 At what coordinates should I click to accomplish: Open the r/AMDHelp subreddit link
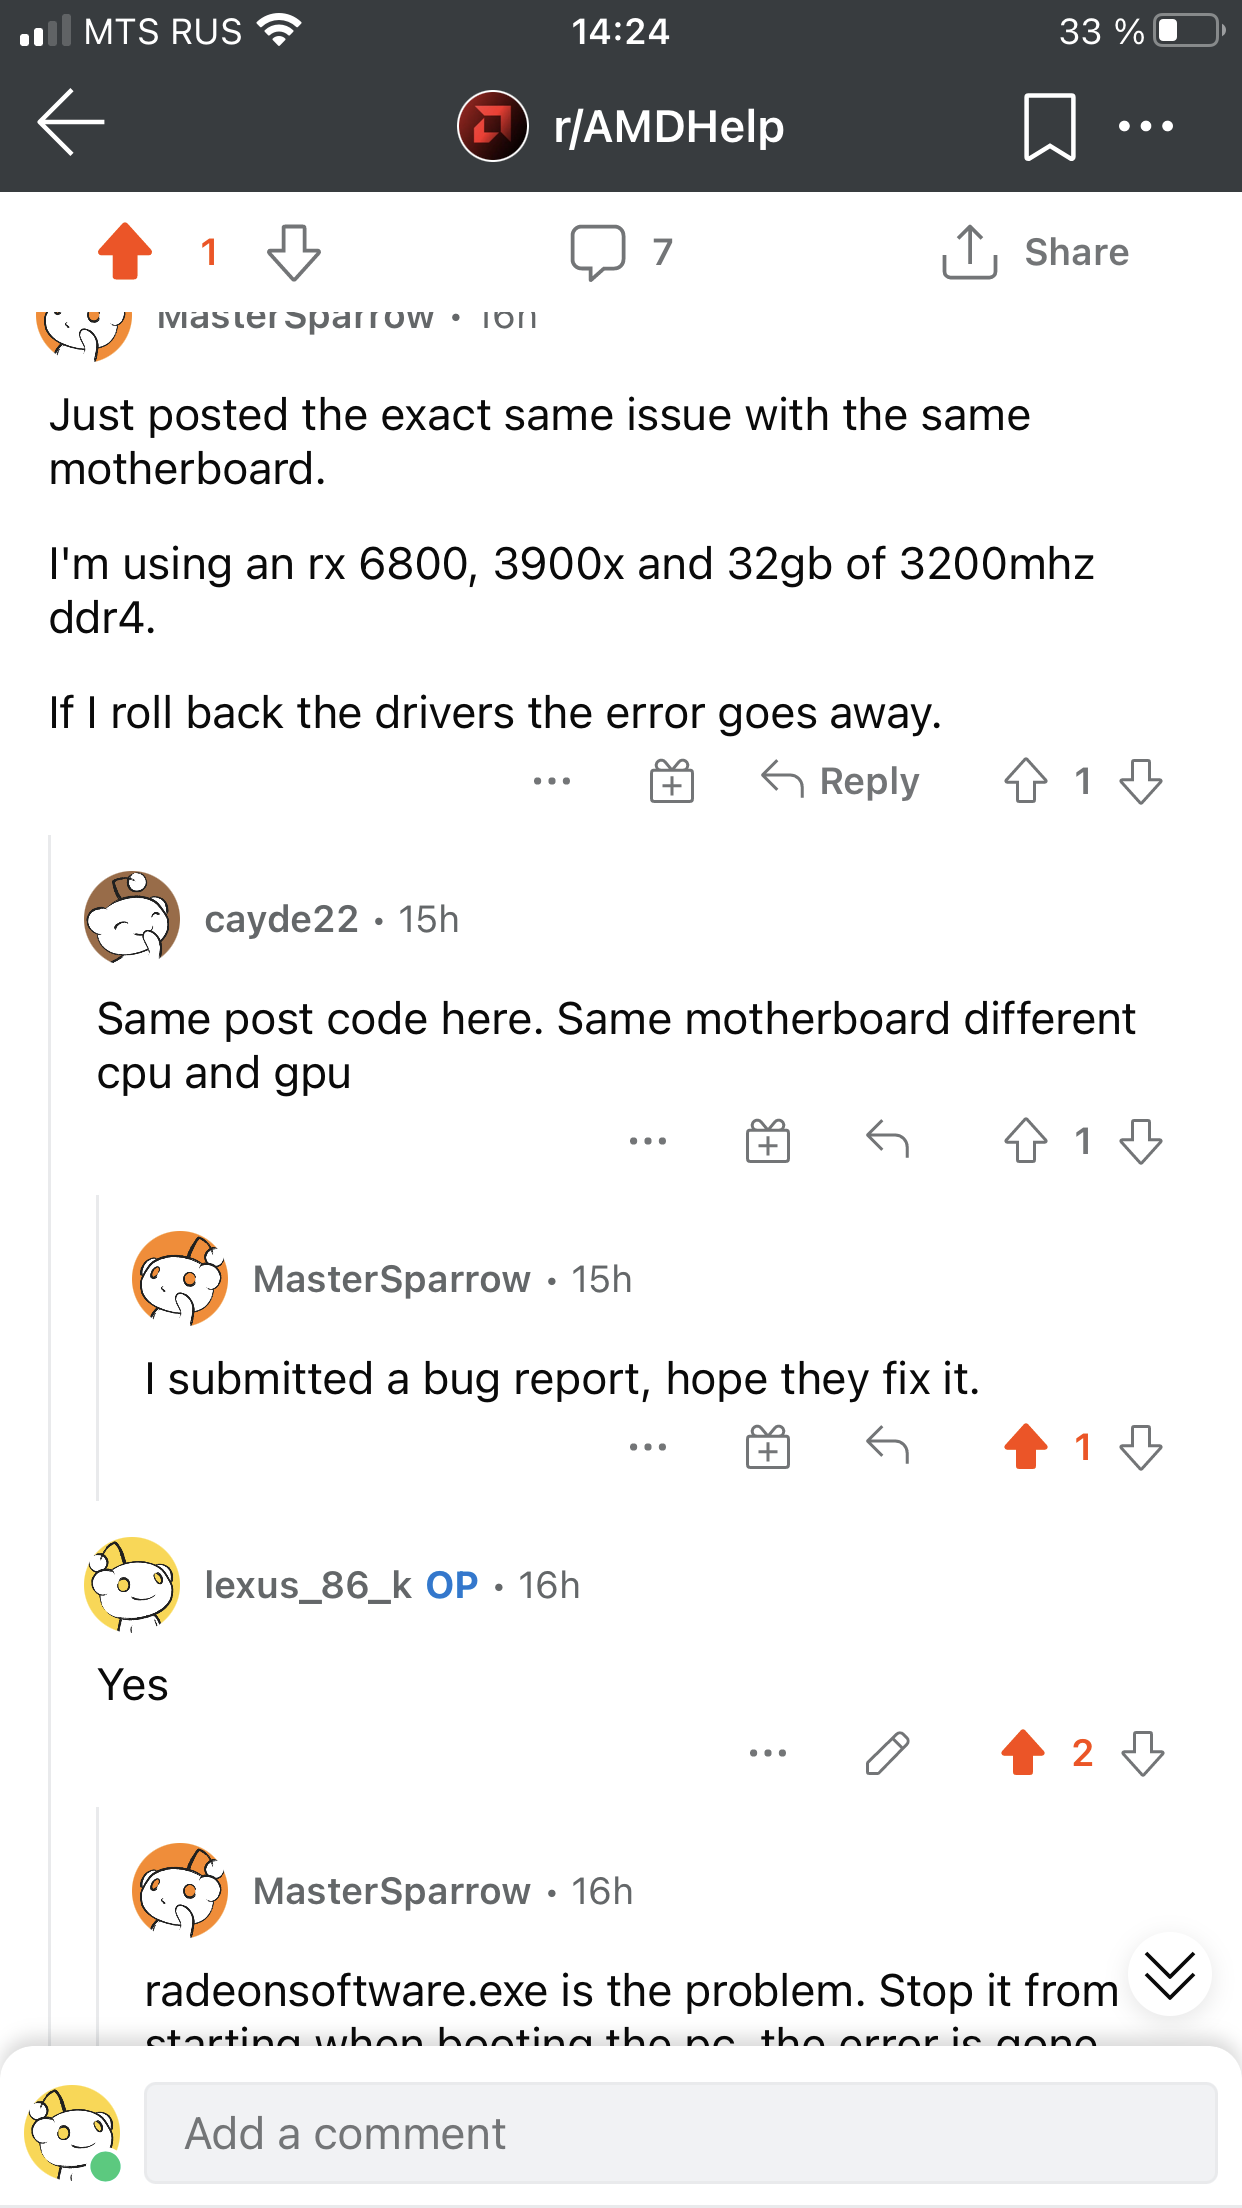[667, 127]
